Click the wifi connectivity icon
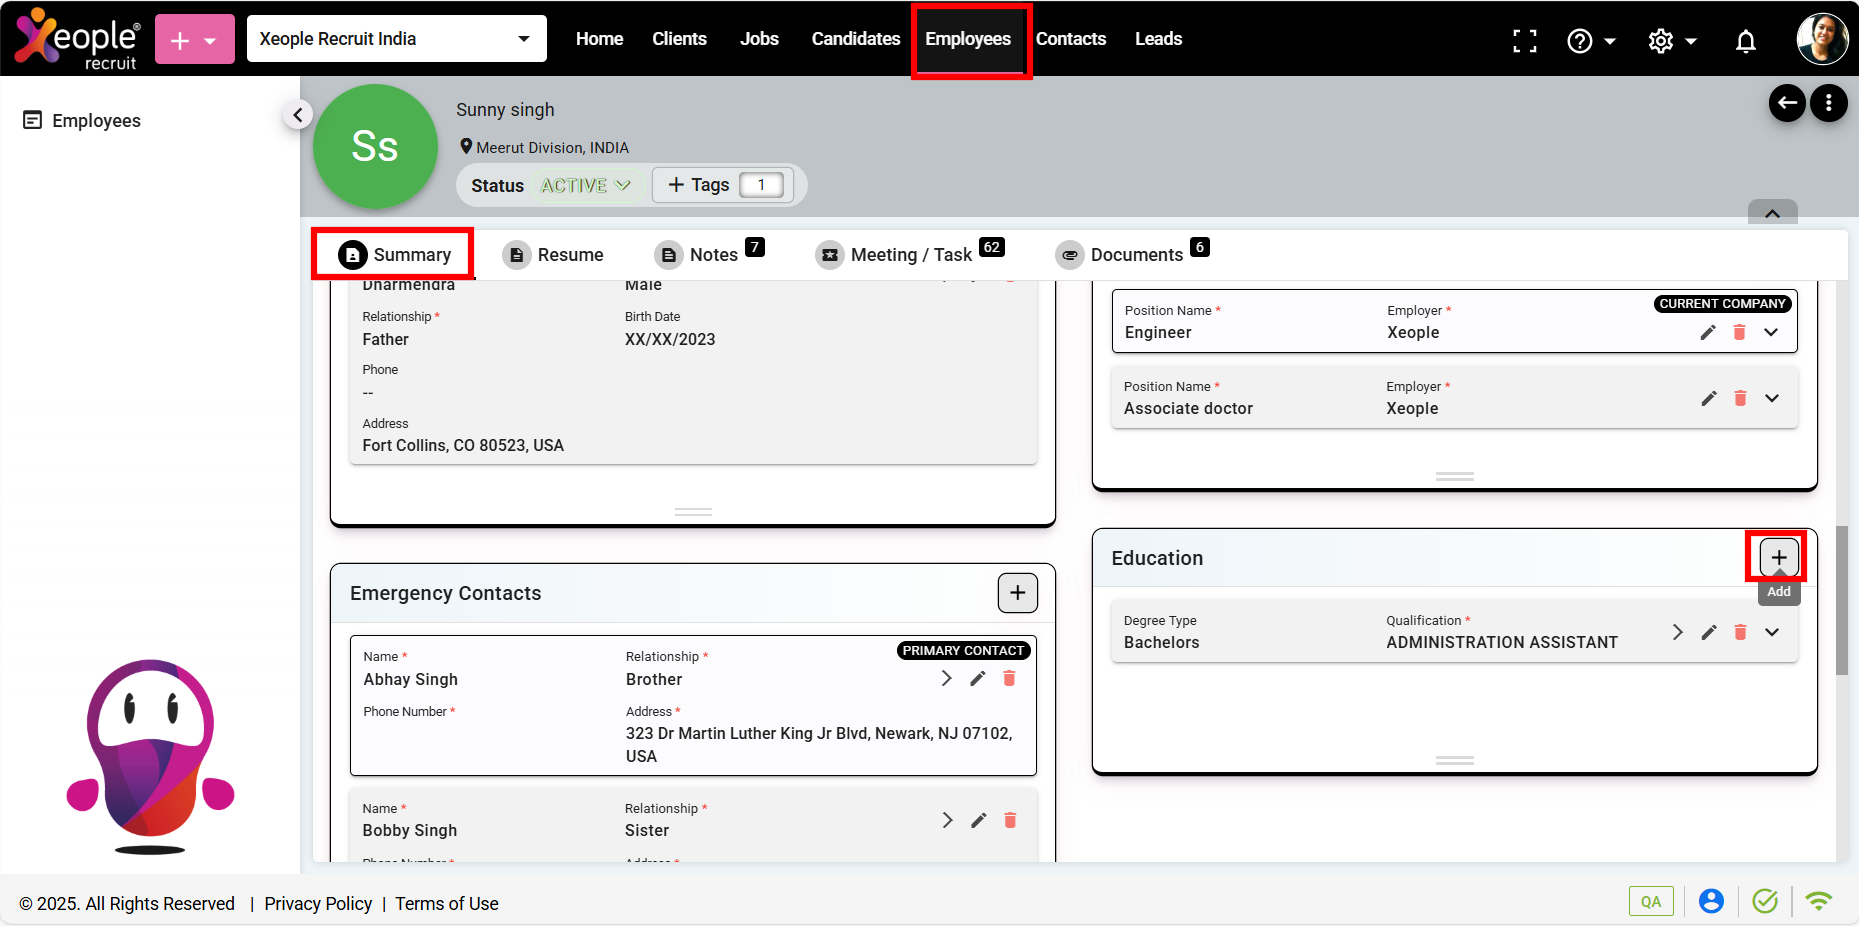Screen dimensions: 1859x926 click(1819, 901)
